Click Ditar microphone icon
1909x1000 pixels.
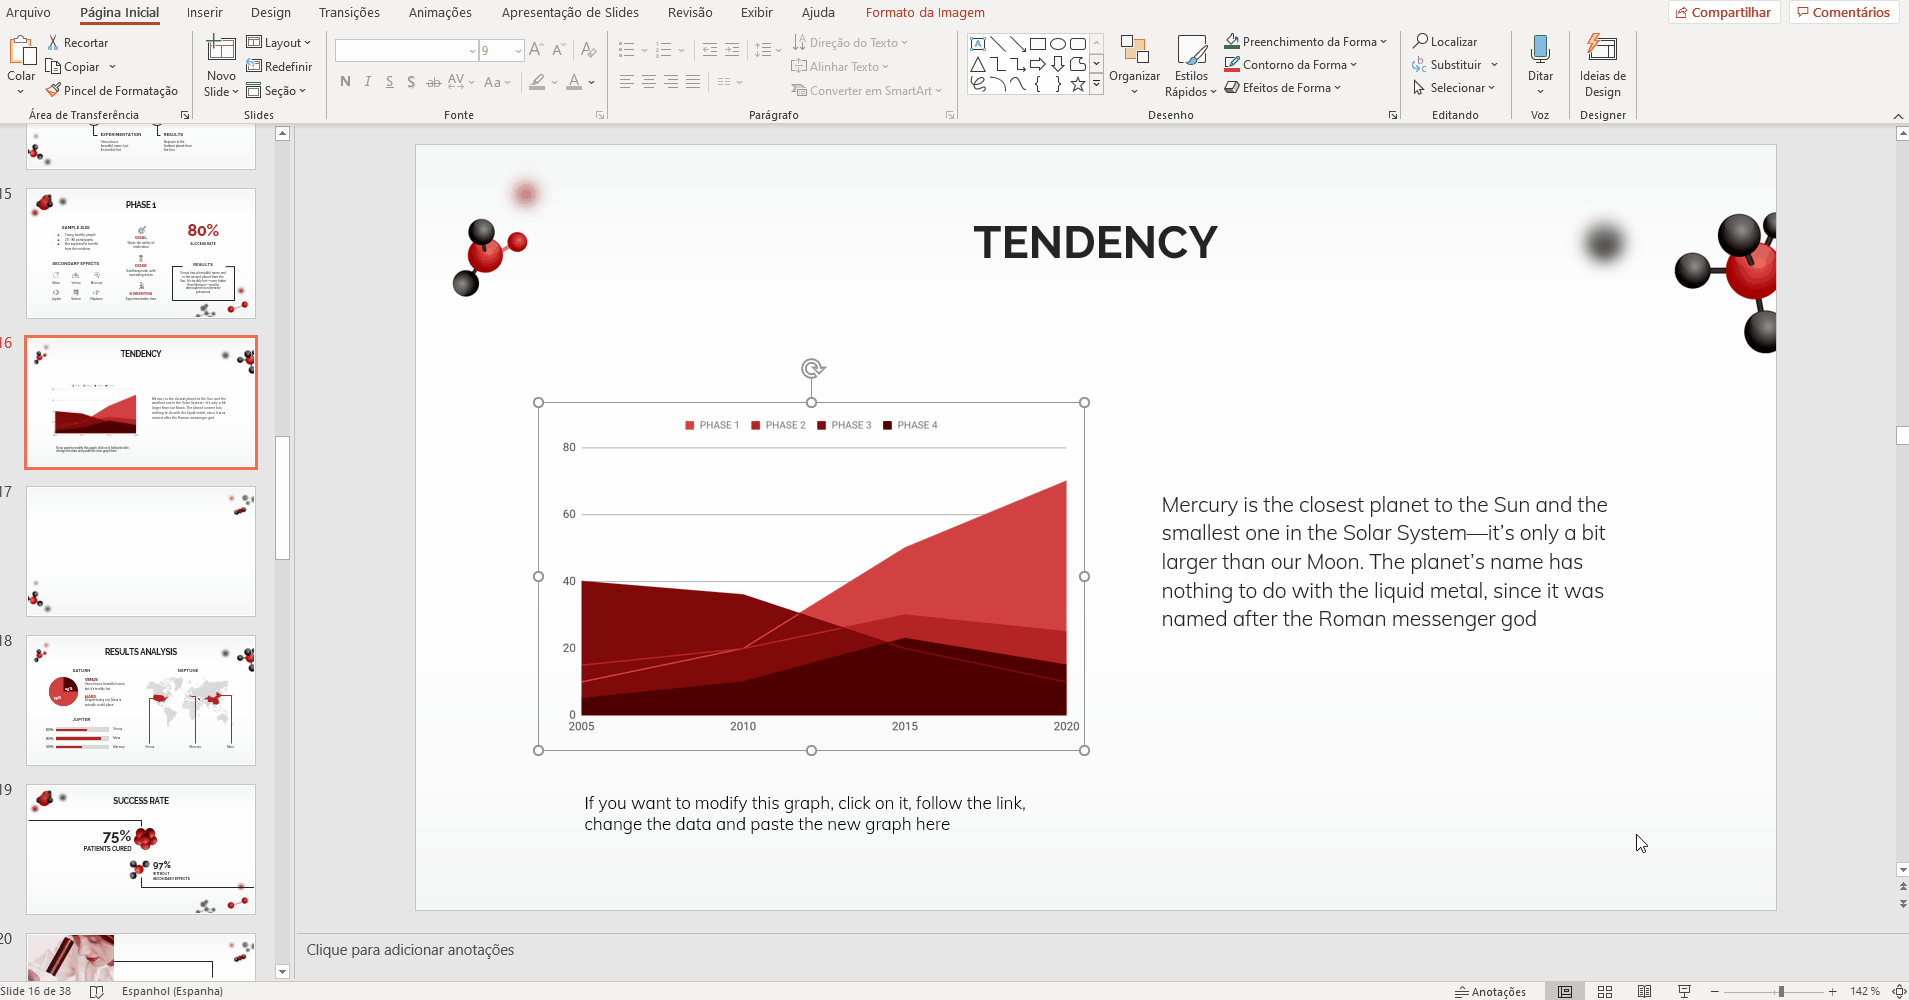coord(1540,49)
